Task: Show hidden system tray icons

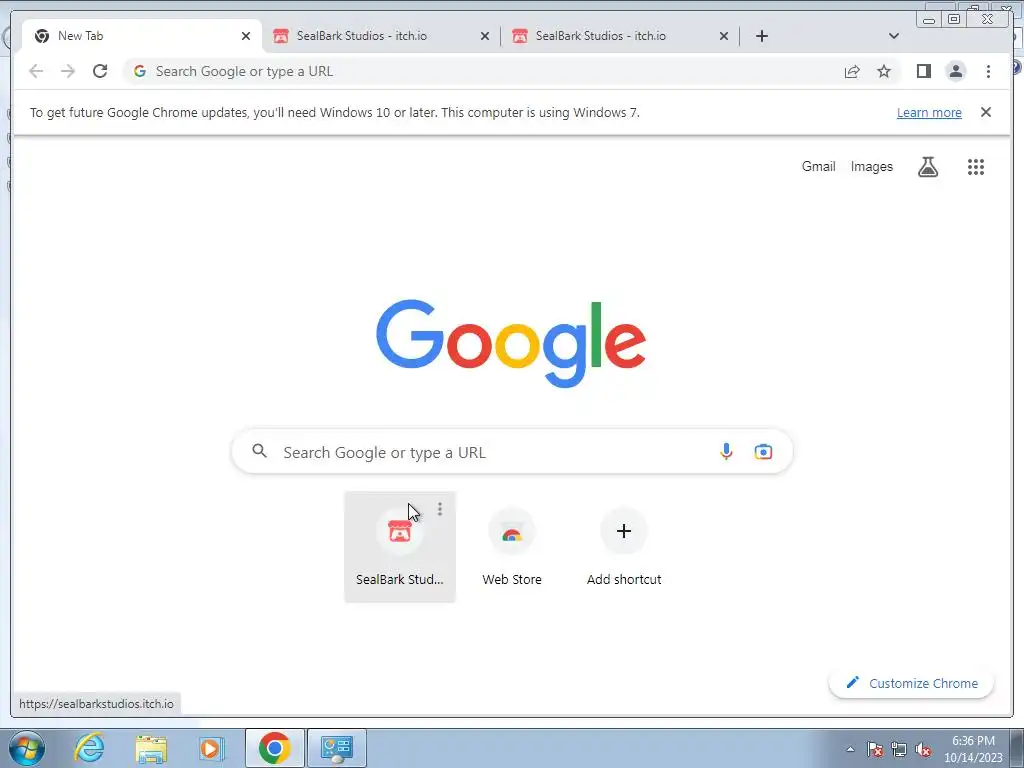Action: point(850,749)
